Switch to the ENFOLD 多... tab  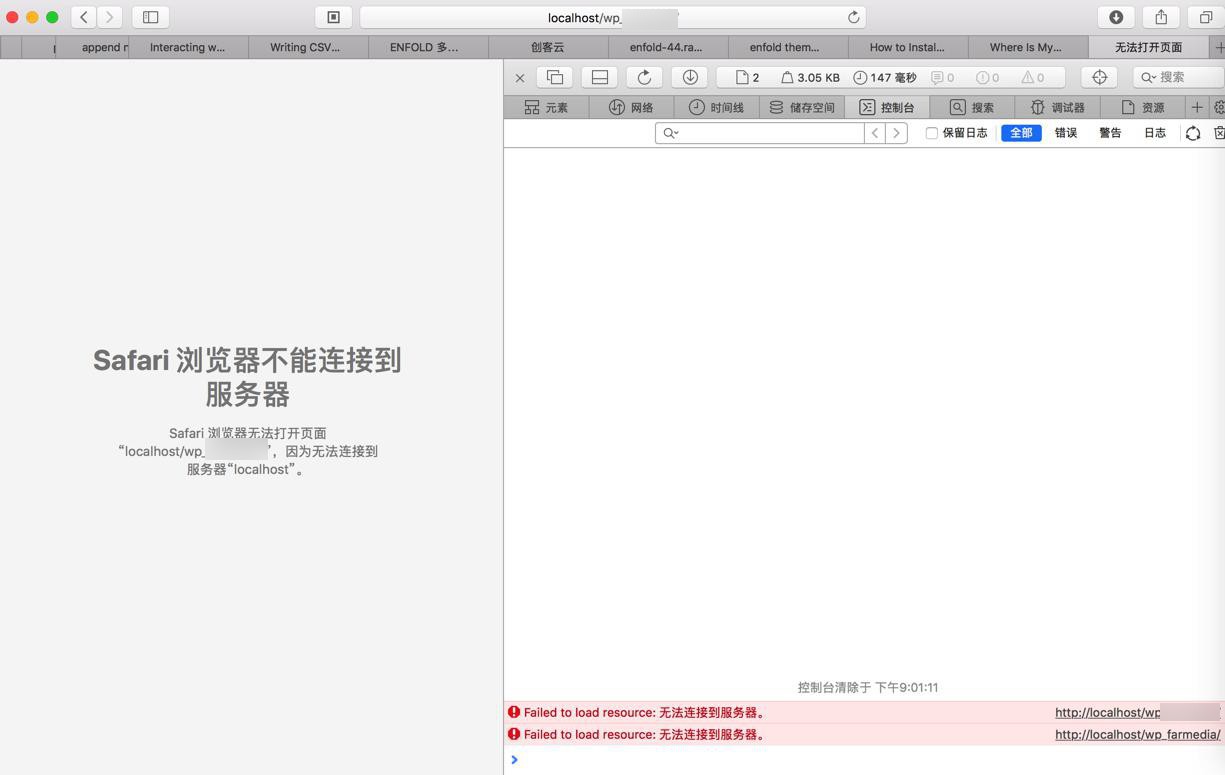tap(428, 47)
